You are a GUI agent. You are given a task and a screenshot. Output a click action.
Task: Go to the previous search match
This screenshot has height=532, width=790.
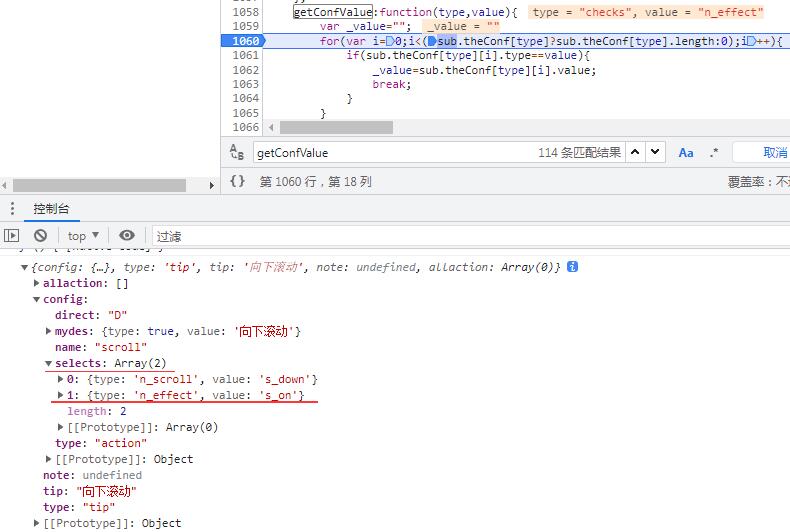(x=635, y=152)
